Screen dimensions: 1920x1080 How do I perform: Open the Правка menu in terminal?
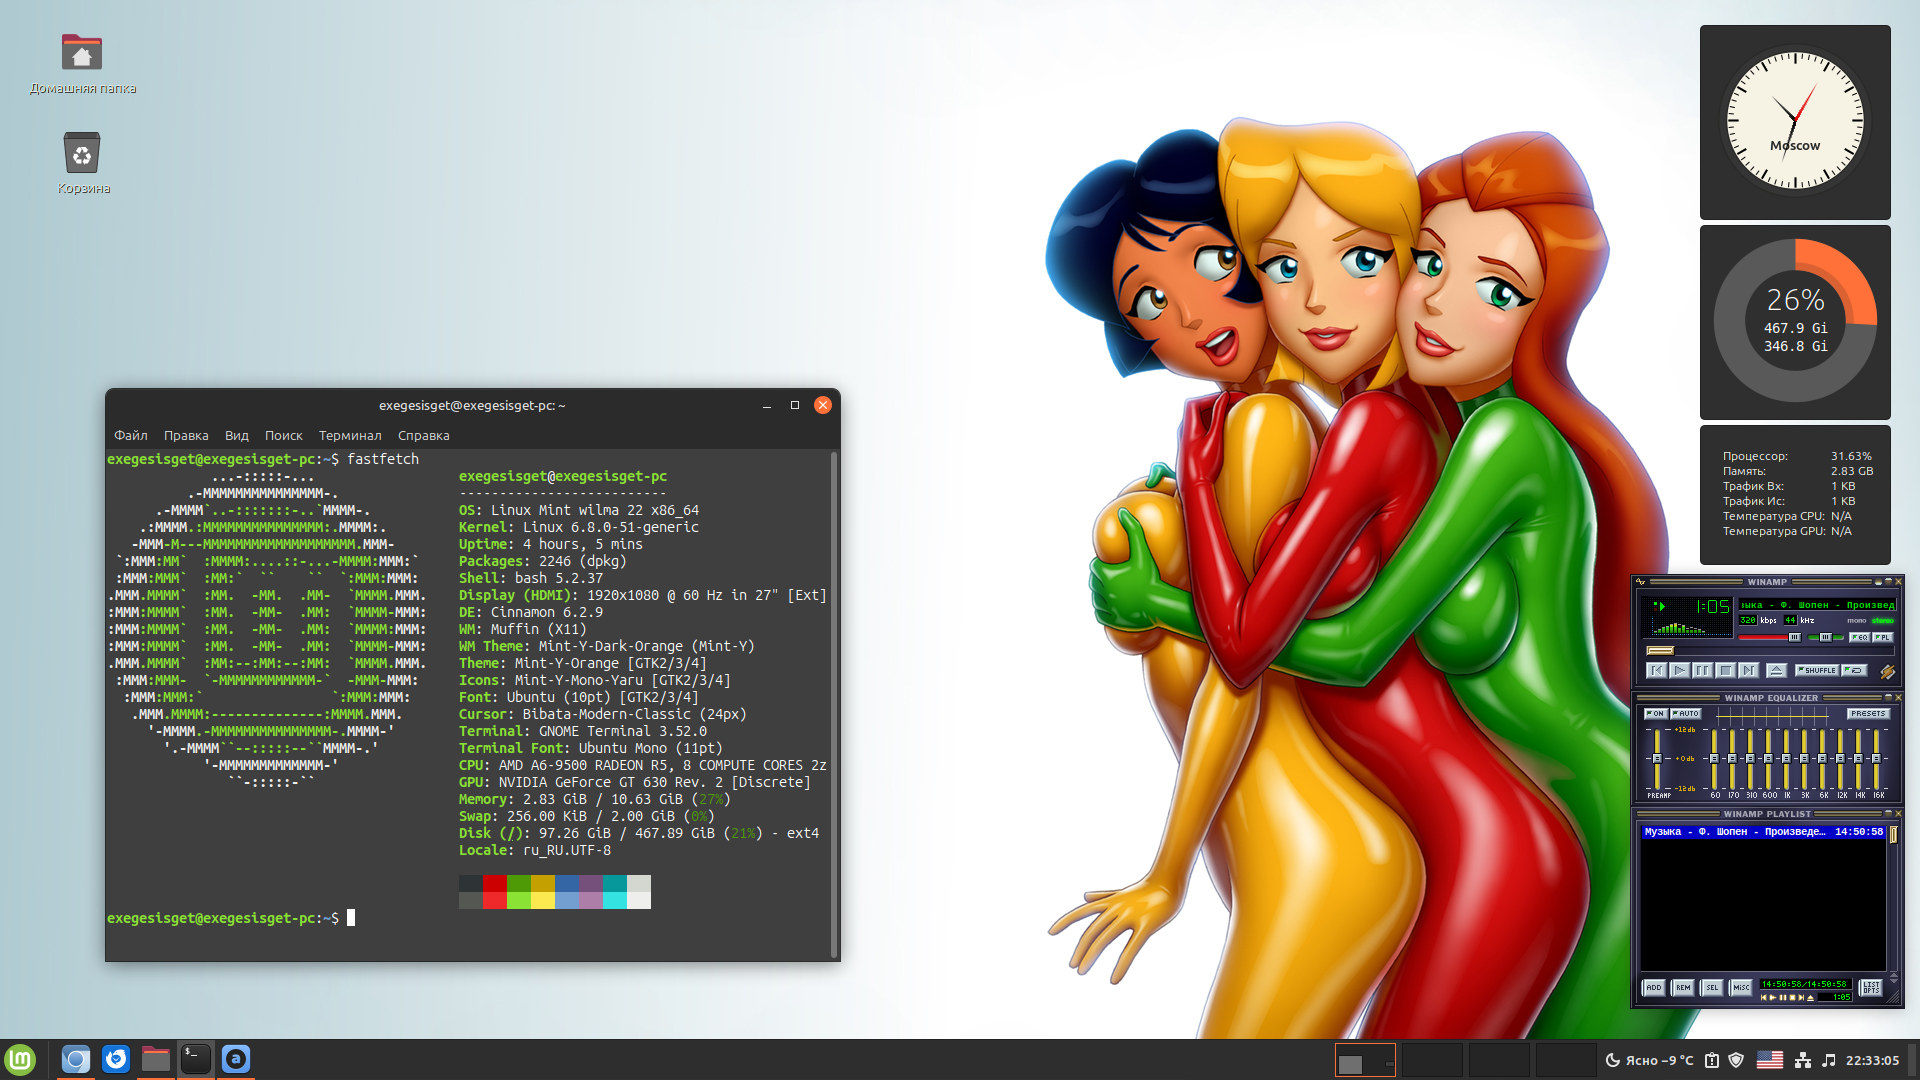click(186, 435)
